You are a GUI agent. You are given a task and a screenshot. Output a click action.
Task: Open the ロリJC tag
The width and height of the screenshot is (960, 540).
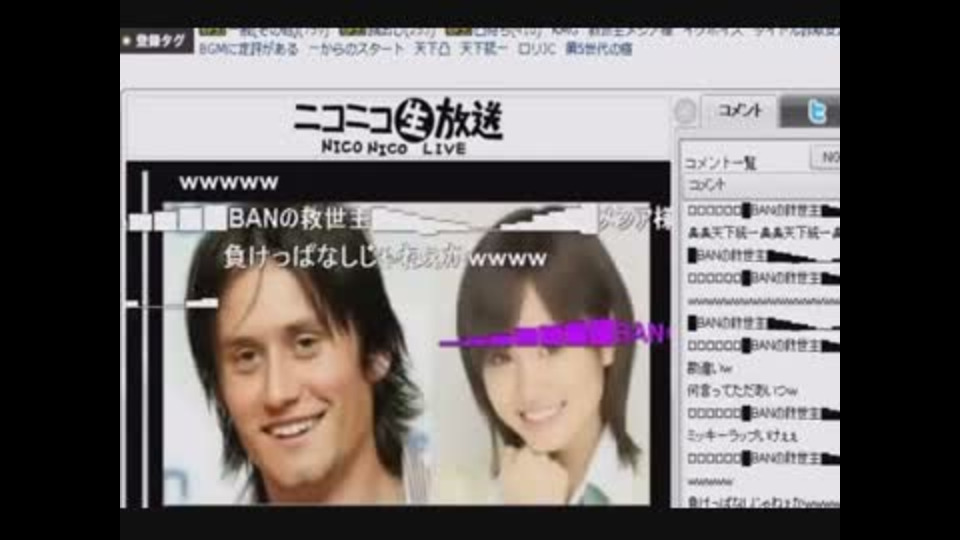click(536, 49)
